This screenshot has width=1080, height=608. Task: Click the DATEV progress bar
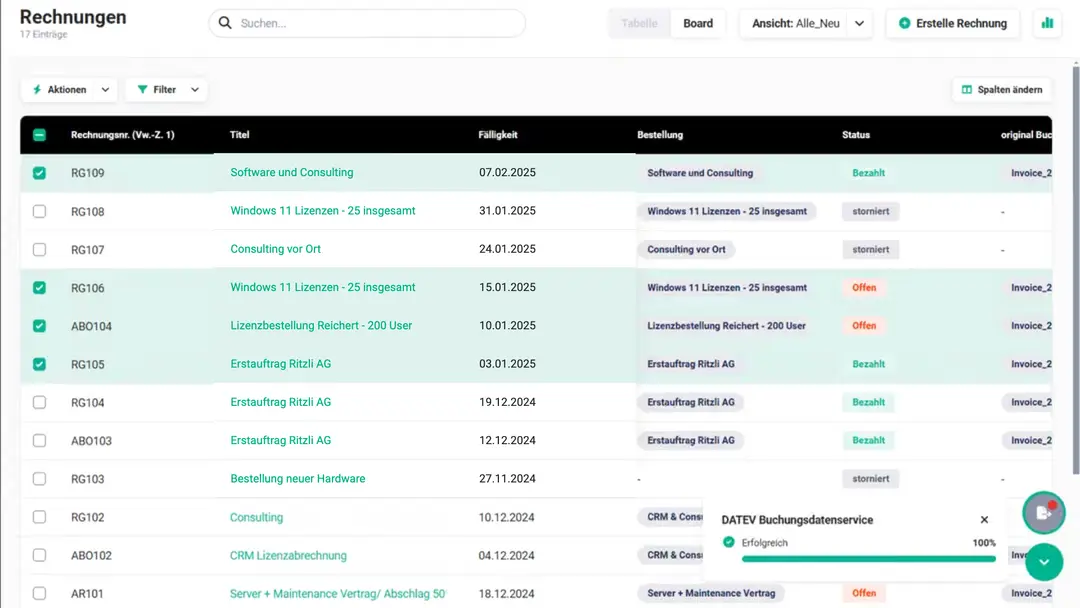pyautogui.click(x=869, y=559)
